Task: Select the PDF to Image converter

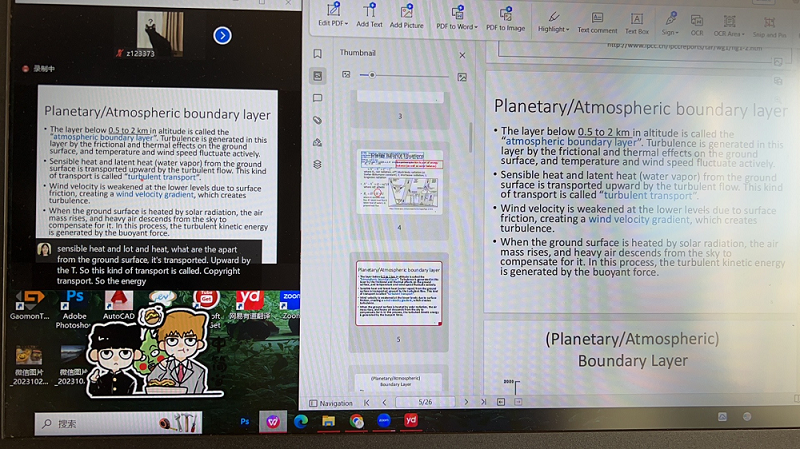Action: 505,18
